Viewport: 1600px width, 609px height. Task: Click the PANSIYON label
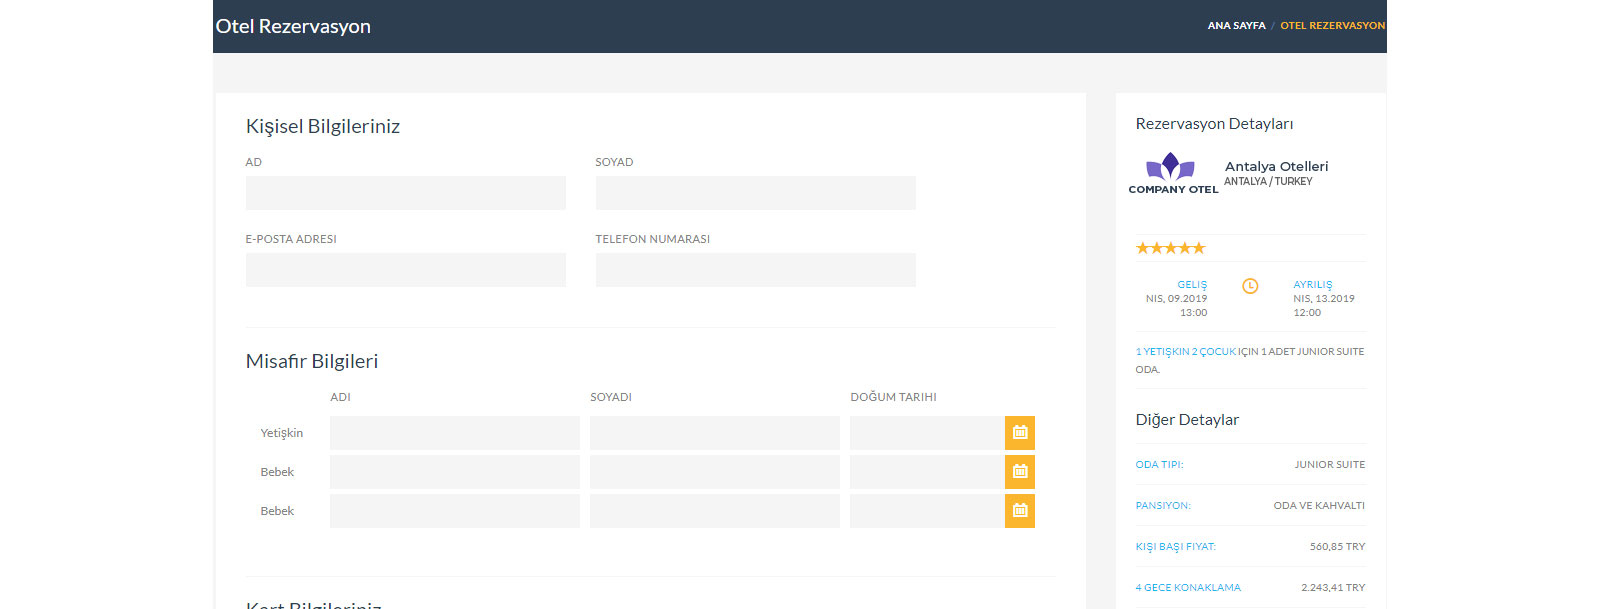(x=1163, y=506)
